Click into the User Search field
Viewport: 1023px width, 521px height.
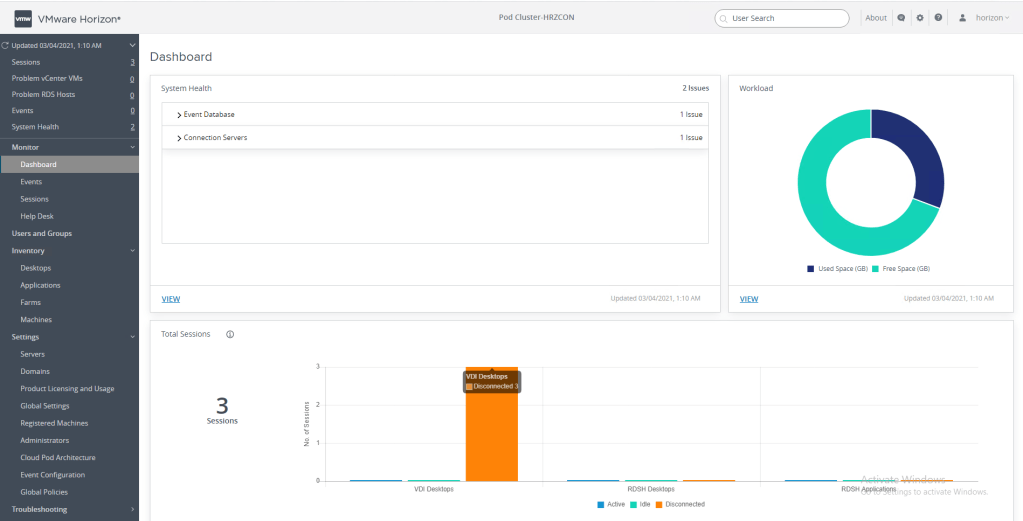point(785,18)
